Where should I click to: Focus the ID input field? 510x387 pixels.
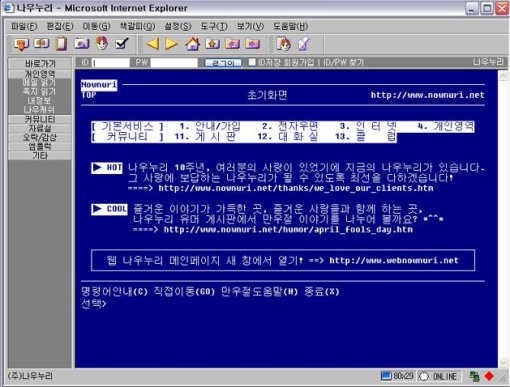tap(111, 62)
